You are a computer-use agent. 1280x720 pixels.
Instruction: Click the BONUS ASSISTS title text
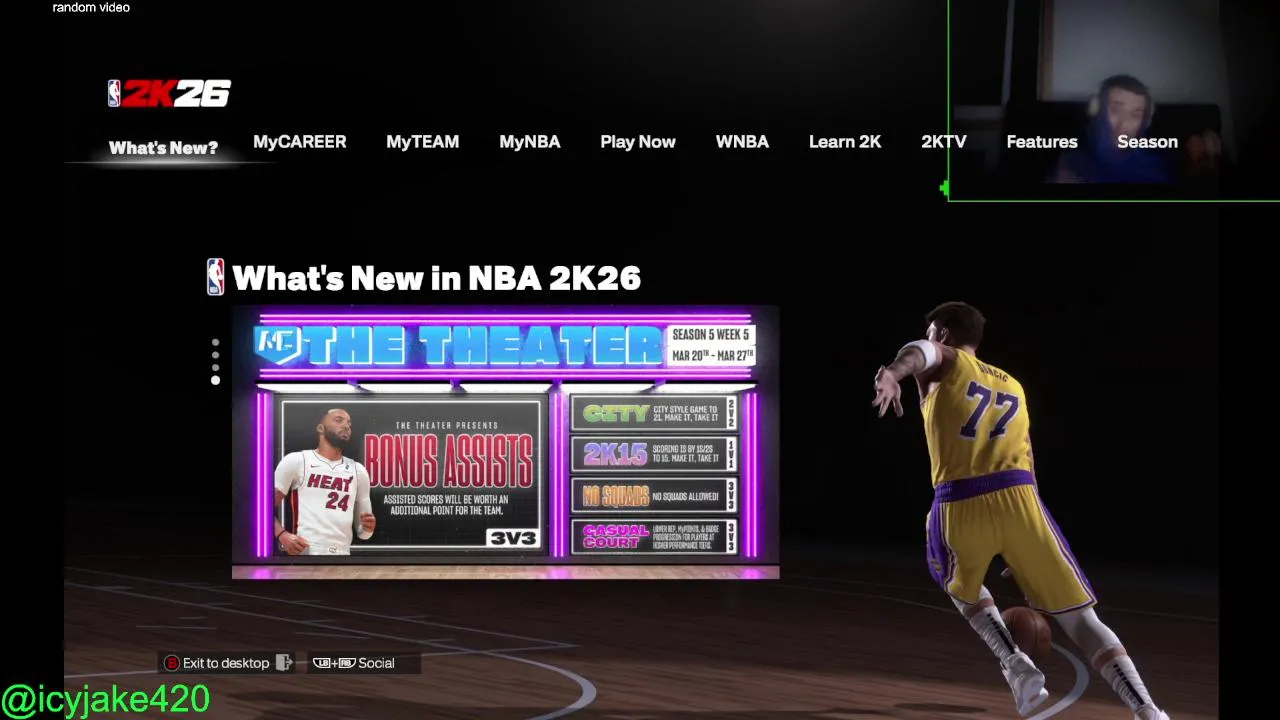(448, 462)
